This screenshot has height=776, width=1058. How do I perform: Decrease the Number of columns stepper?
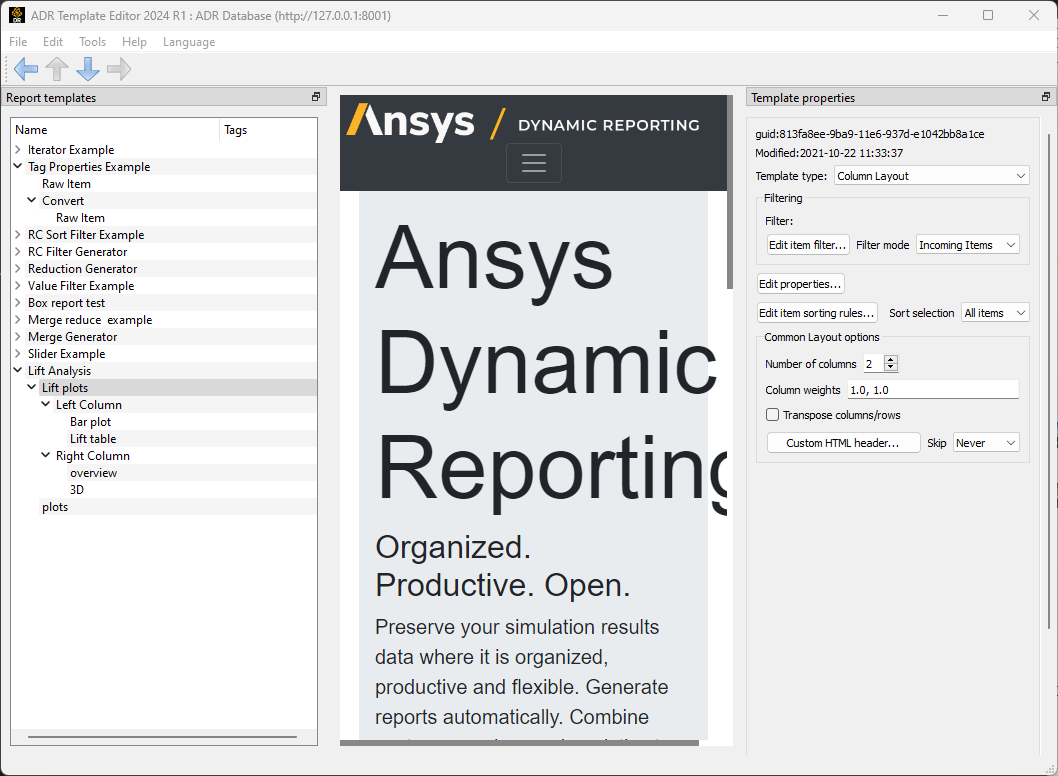(891, 367)
